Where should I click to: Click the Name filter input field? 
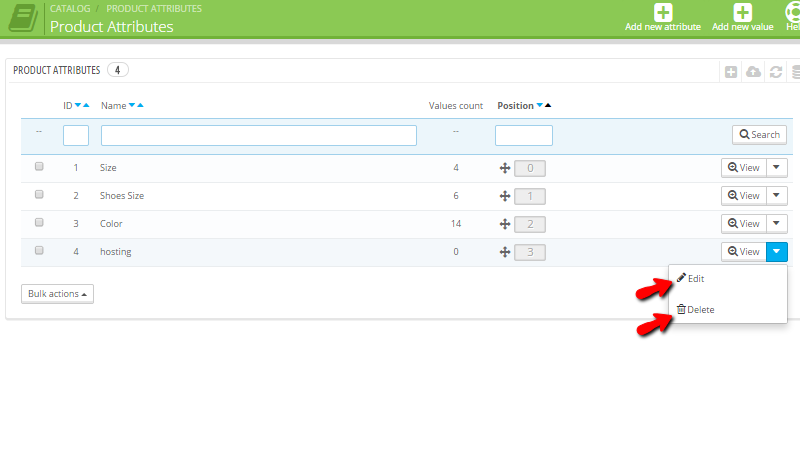tap(259, 136)
